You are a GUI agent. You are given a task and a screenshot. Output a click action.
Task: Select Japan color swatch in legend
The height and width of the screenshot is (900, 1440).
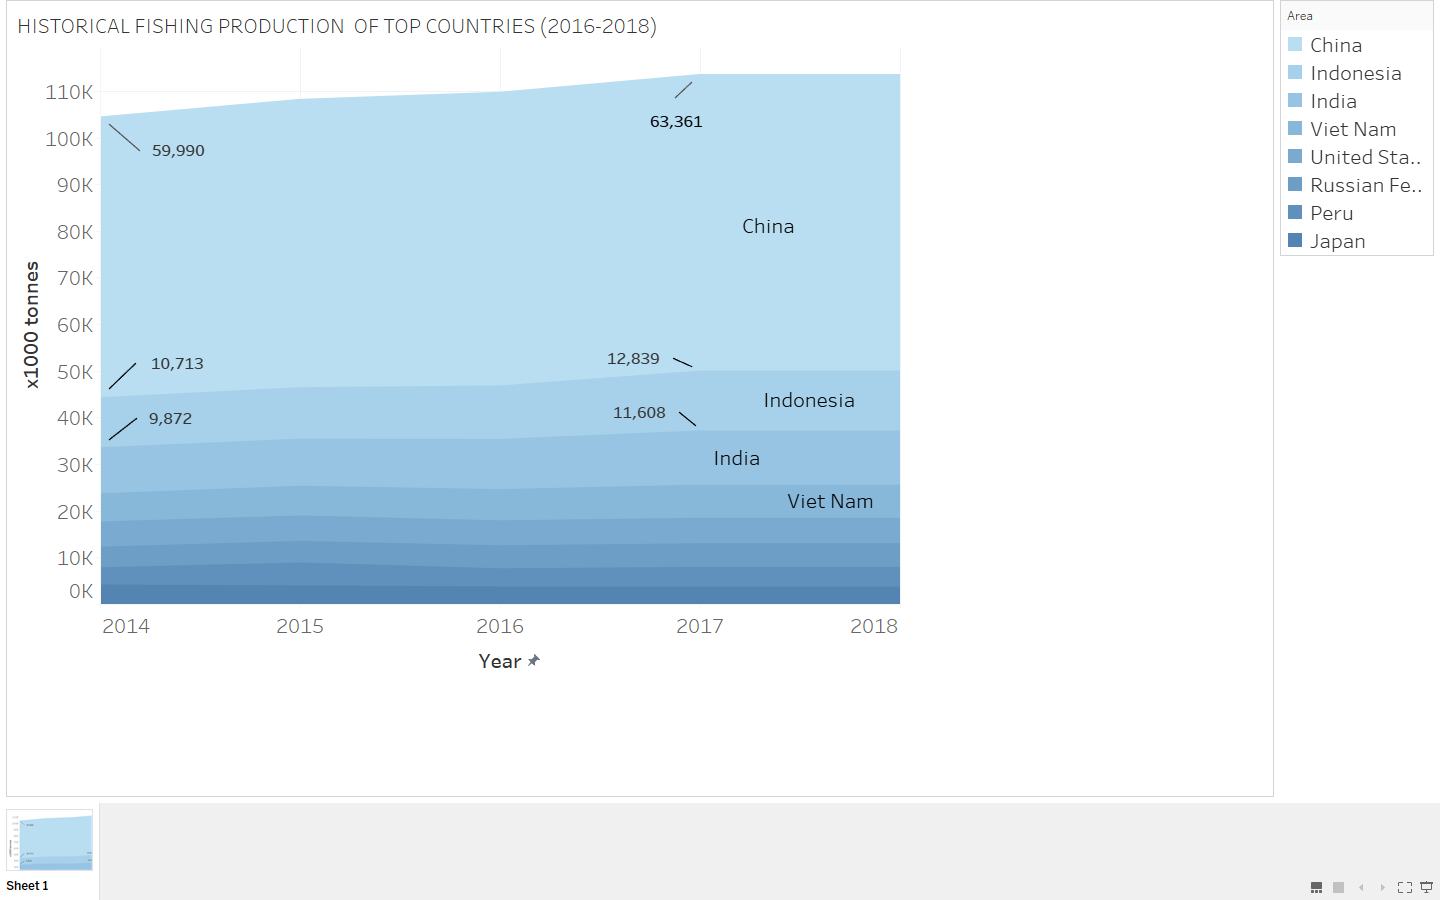tap(1295, 241)
